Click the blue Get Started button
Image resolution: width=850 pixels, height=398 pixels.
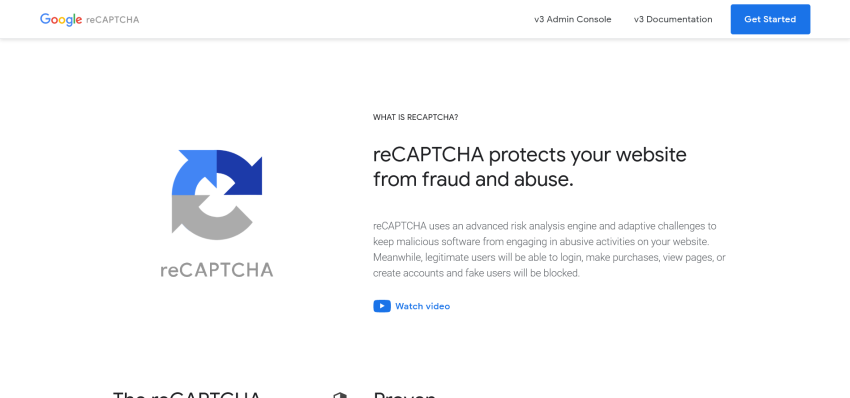pos(770,20)
